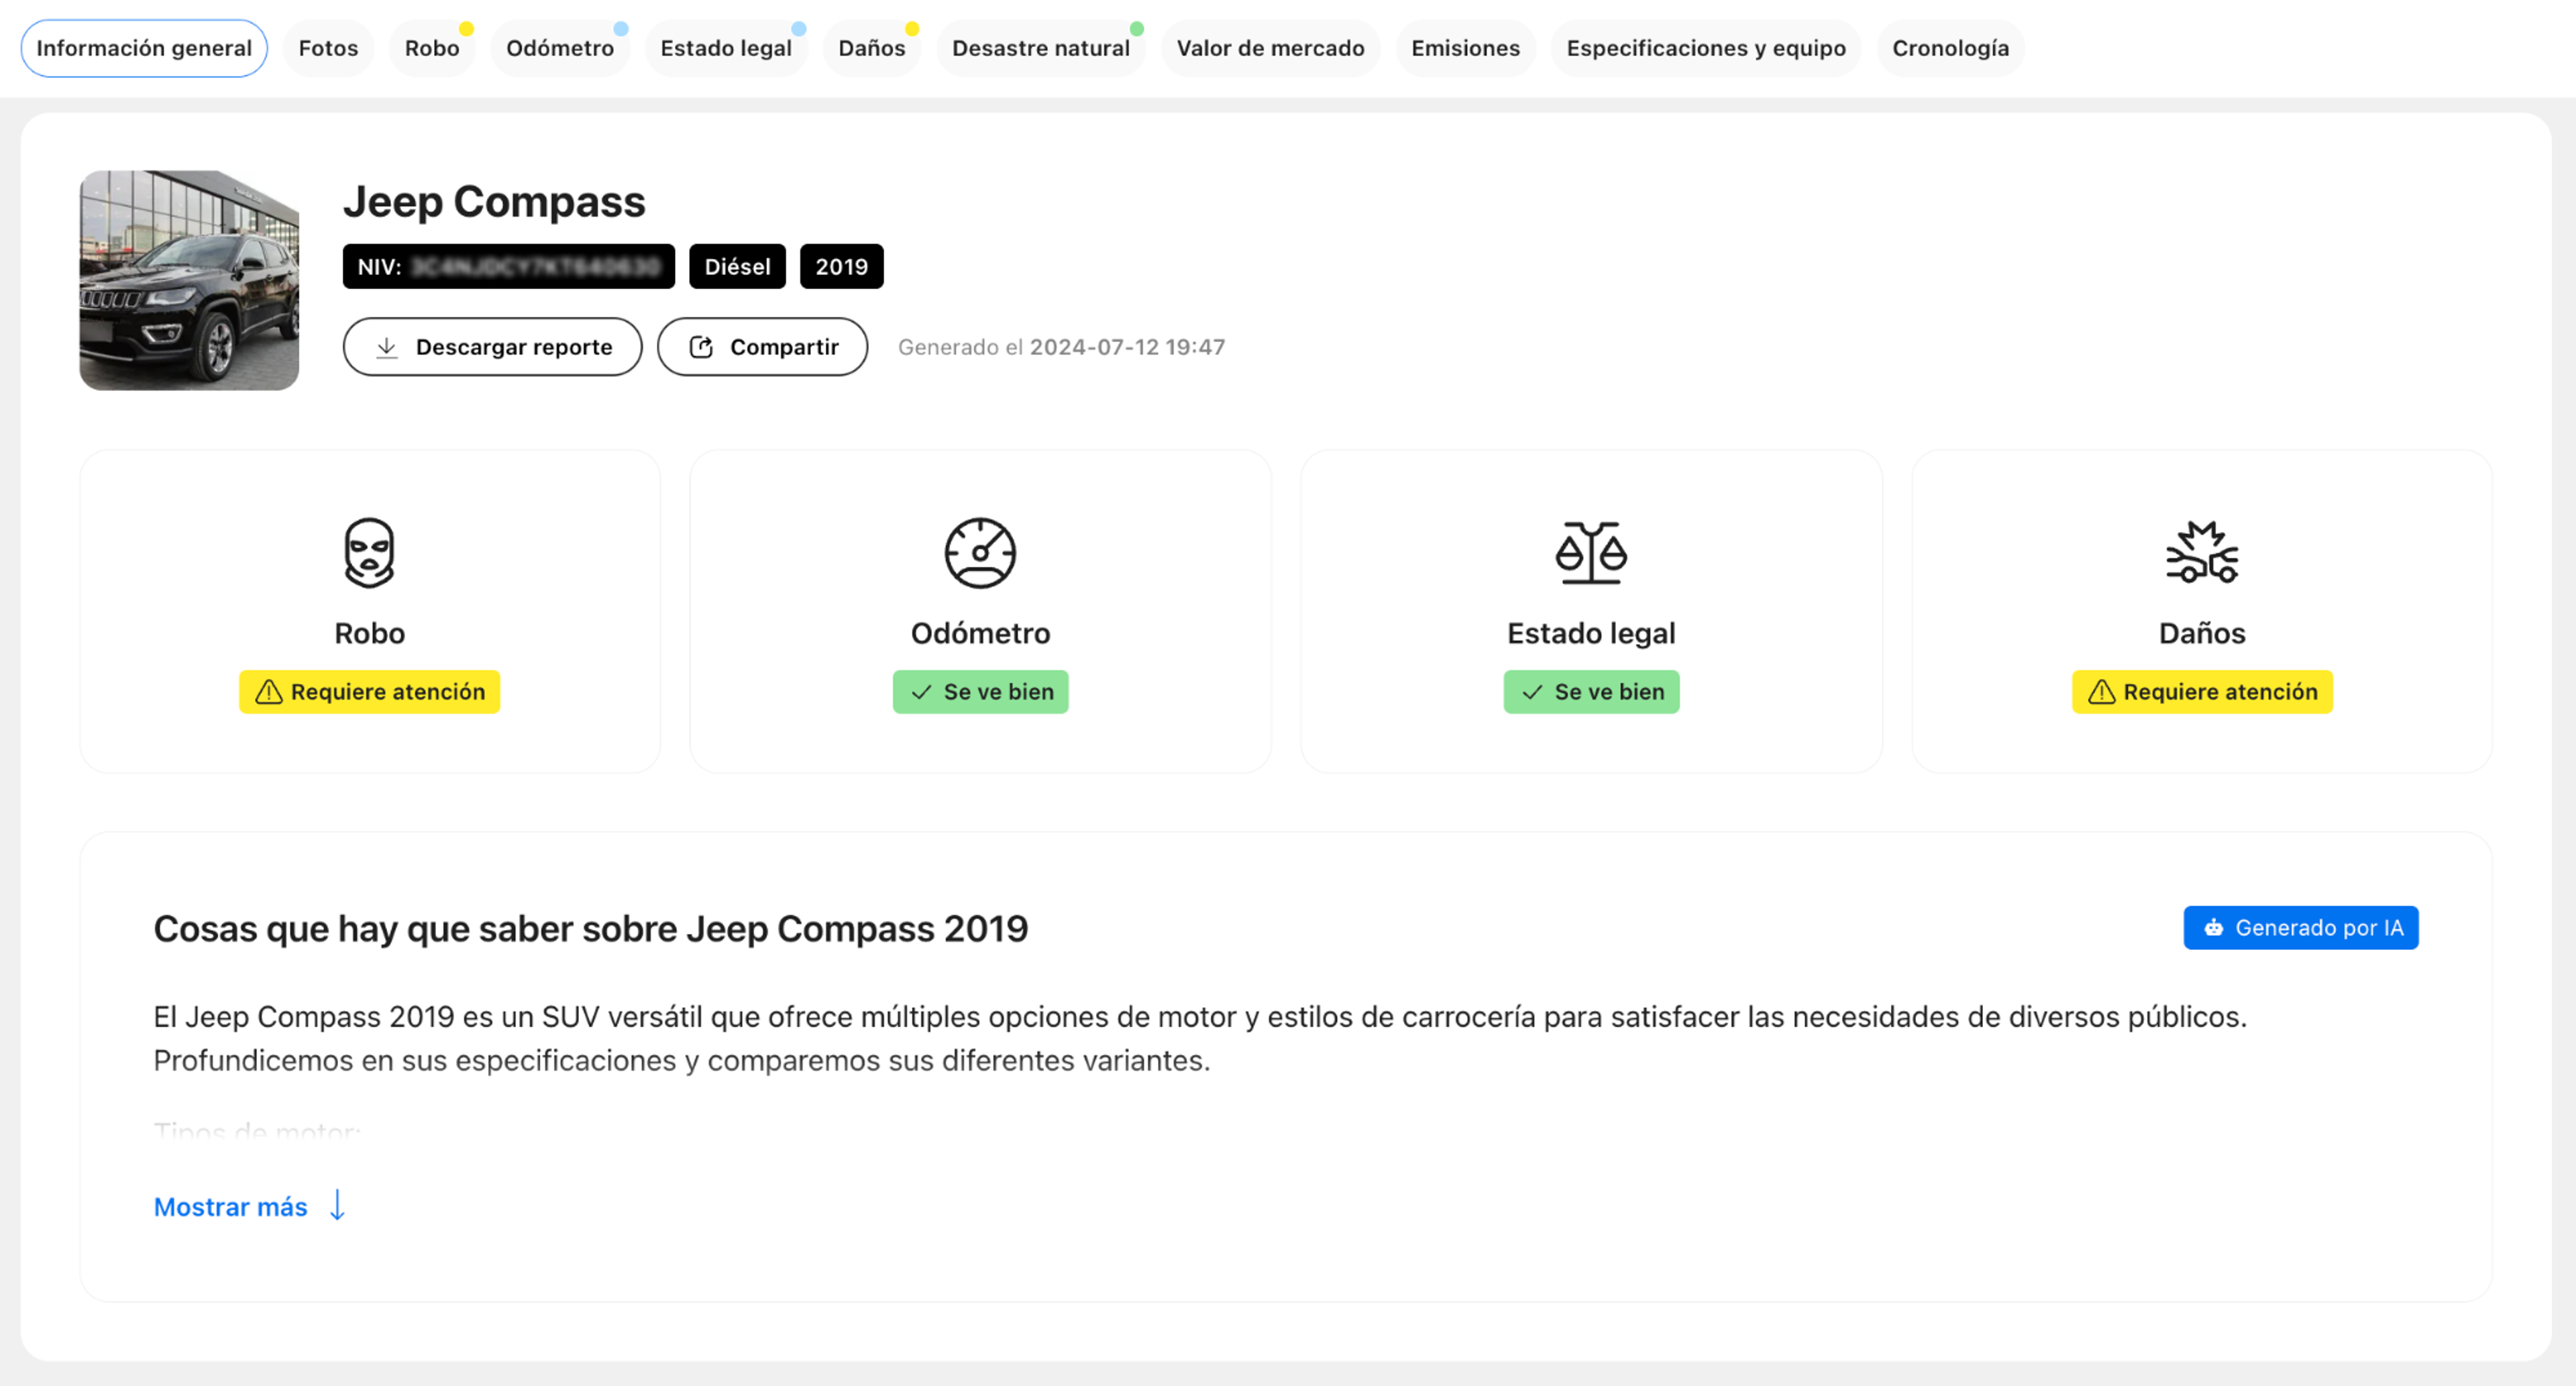
Task: Select the Odómetro tab
Action: click(x=560, y=48)
